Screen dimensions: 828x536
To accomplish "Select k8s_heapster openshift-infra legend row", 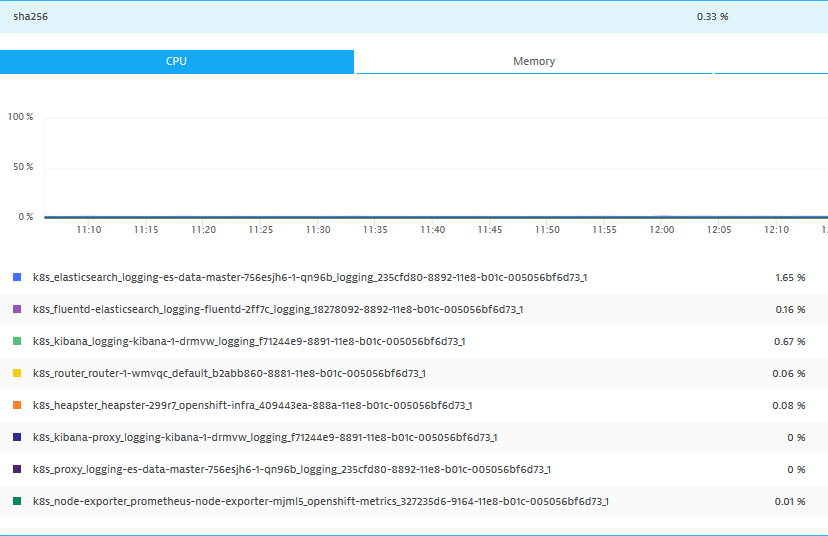I will pyautogui.click(x=253, y=405).
